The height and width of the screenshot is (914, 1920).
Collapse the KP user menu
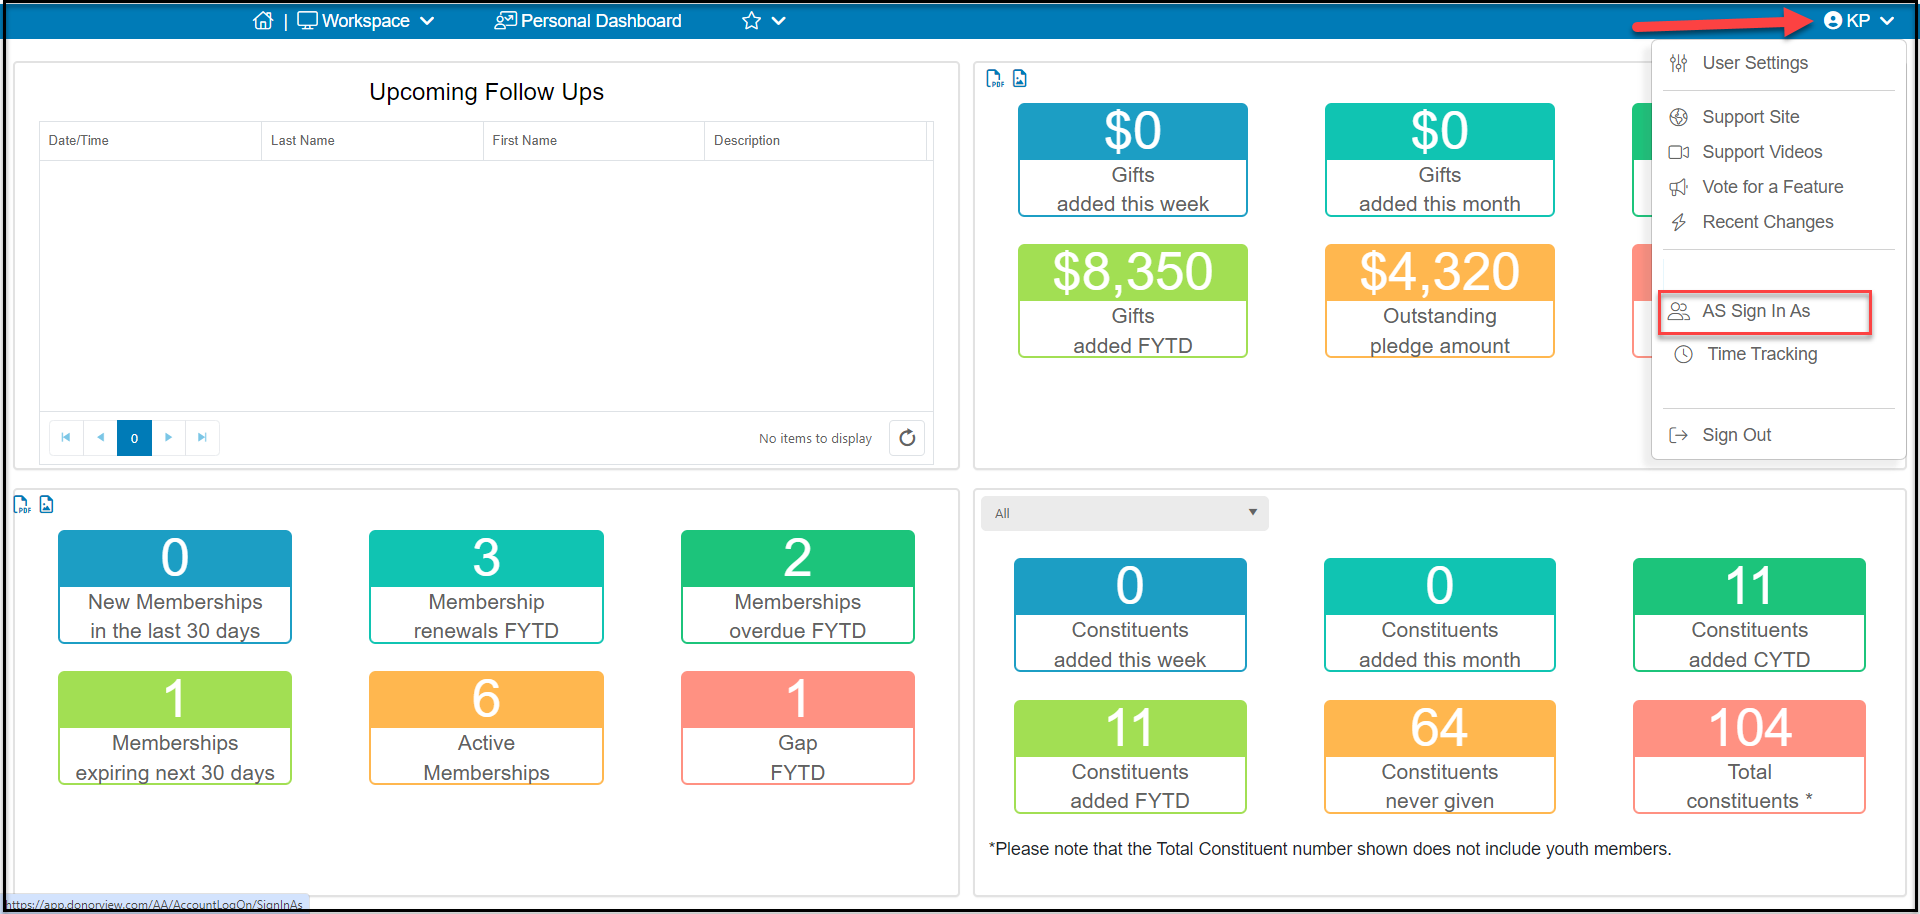click(1859, 20)
